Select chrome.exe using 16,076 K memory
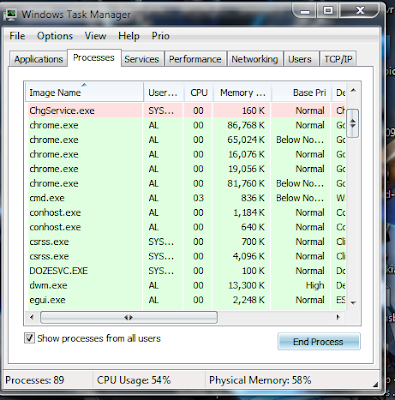 [x=186, y=154]
